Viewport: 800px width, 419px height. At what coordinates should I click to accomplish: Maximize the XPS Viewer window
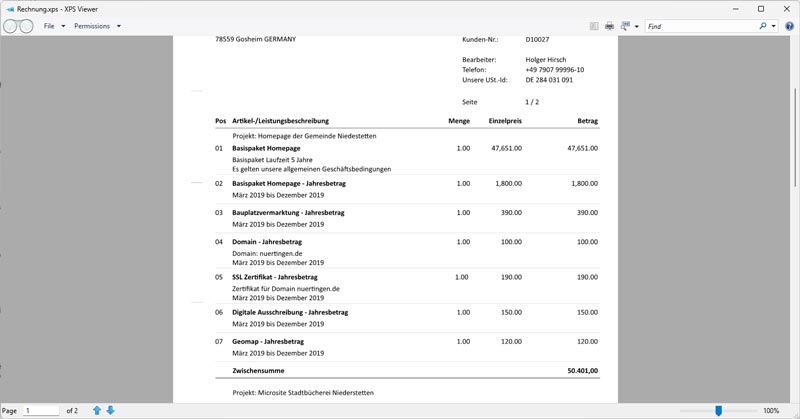pos(761,8)
